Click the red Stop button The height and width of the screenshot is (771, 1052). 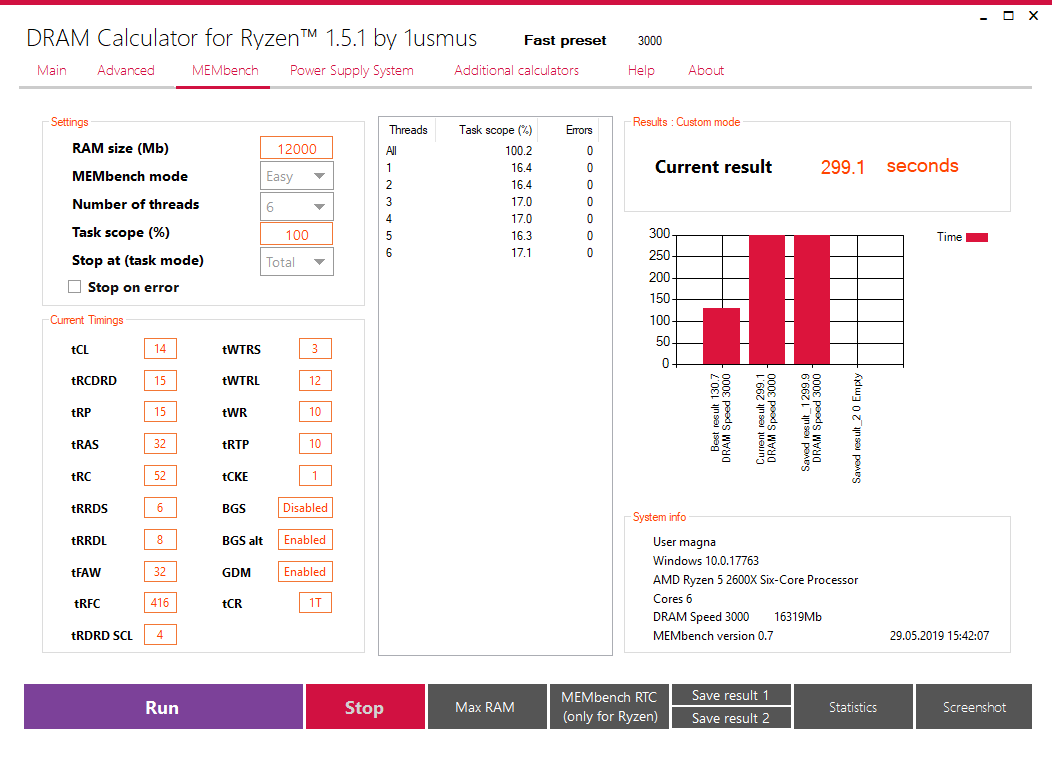365,707
